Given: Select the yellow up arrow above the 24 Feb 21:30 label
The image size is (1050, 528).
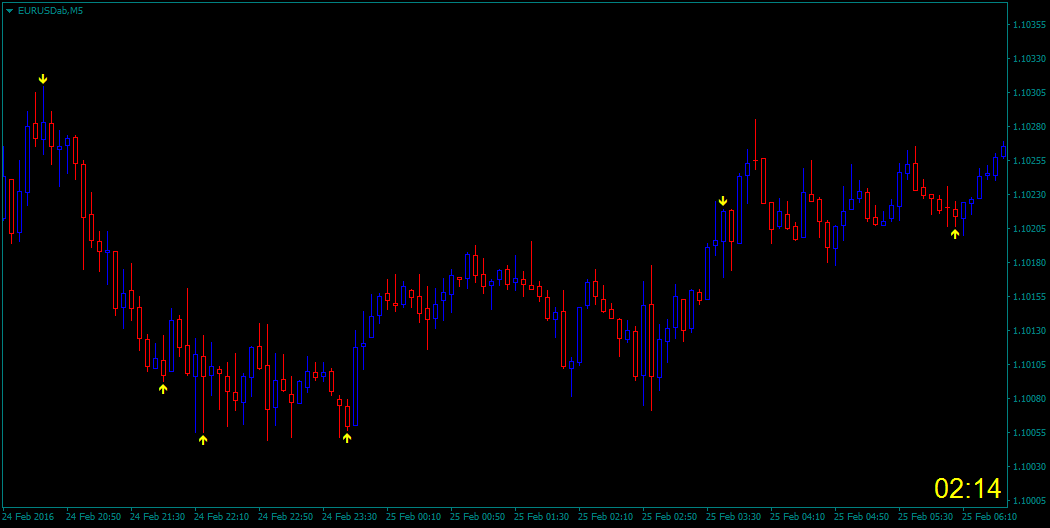Looking at the screenshot, I should (163, 388).
